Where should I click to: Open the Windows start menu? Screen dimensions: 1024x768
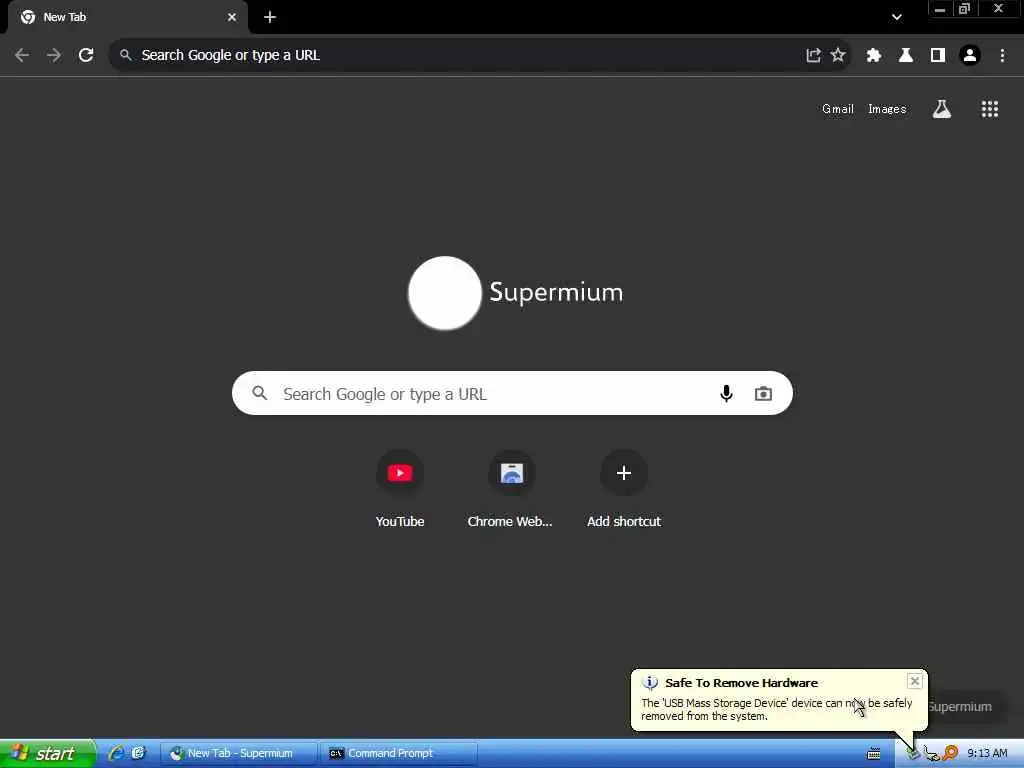[48, 754]
